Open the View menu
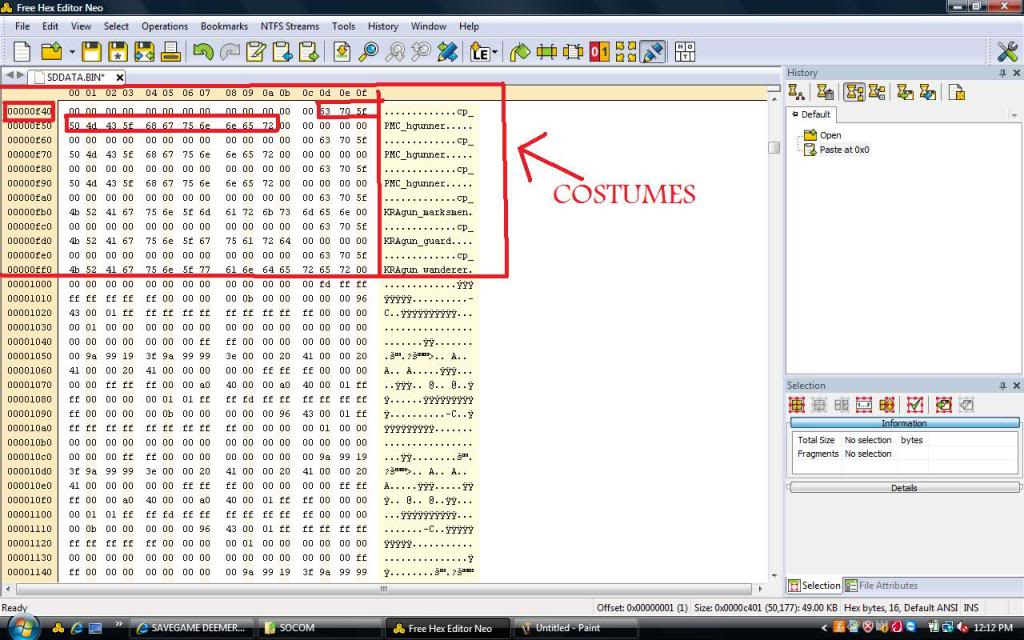The image size is (1024, 640). pos(81,26)
